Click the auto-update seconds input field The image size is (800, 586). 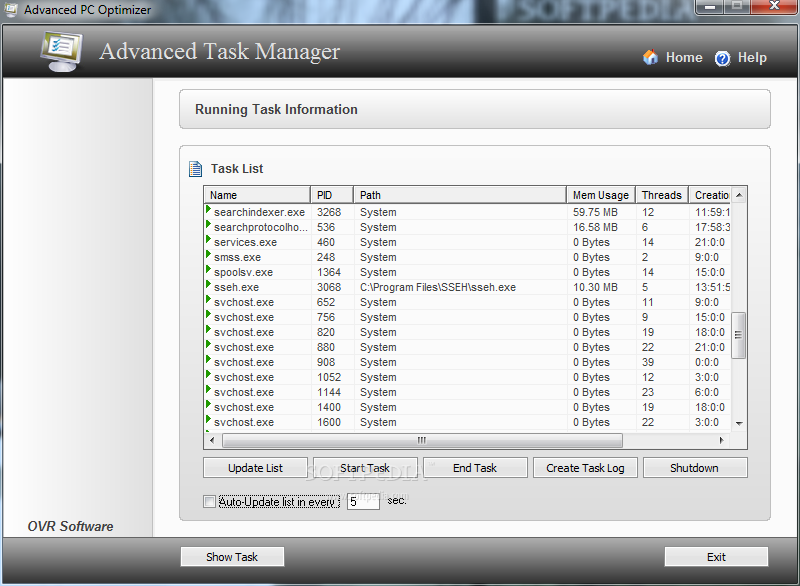[x=363, y=501]
